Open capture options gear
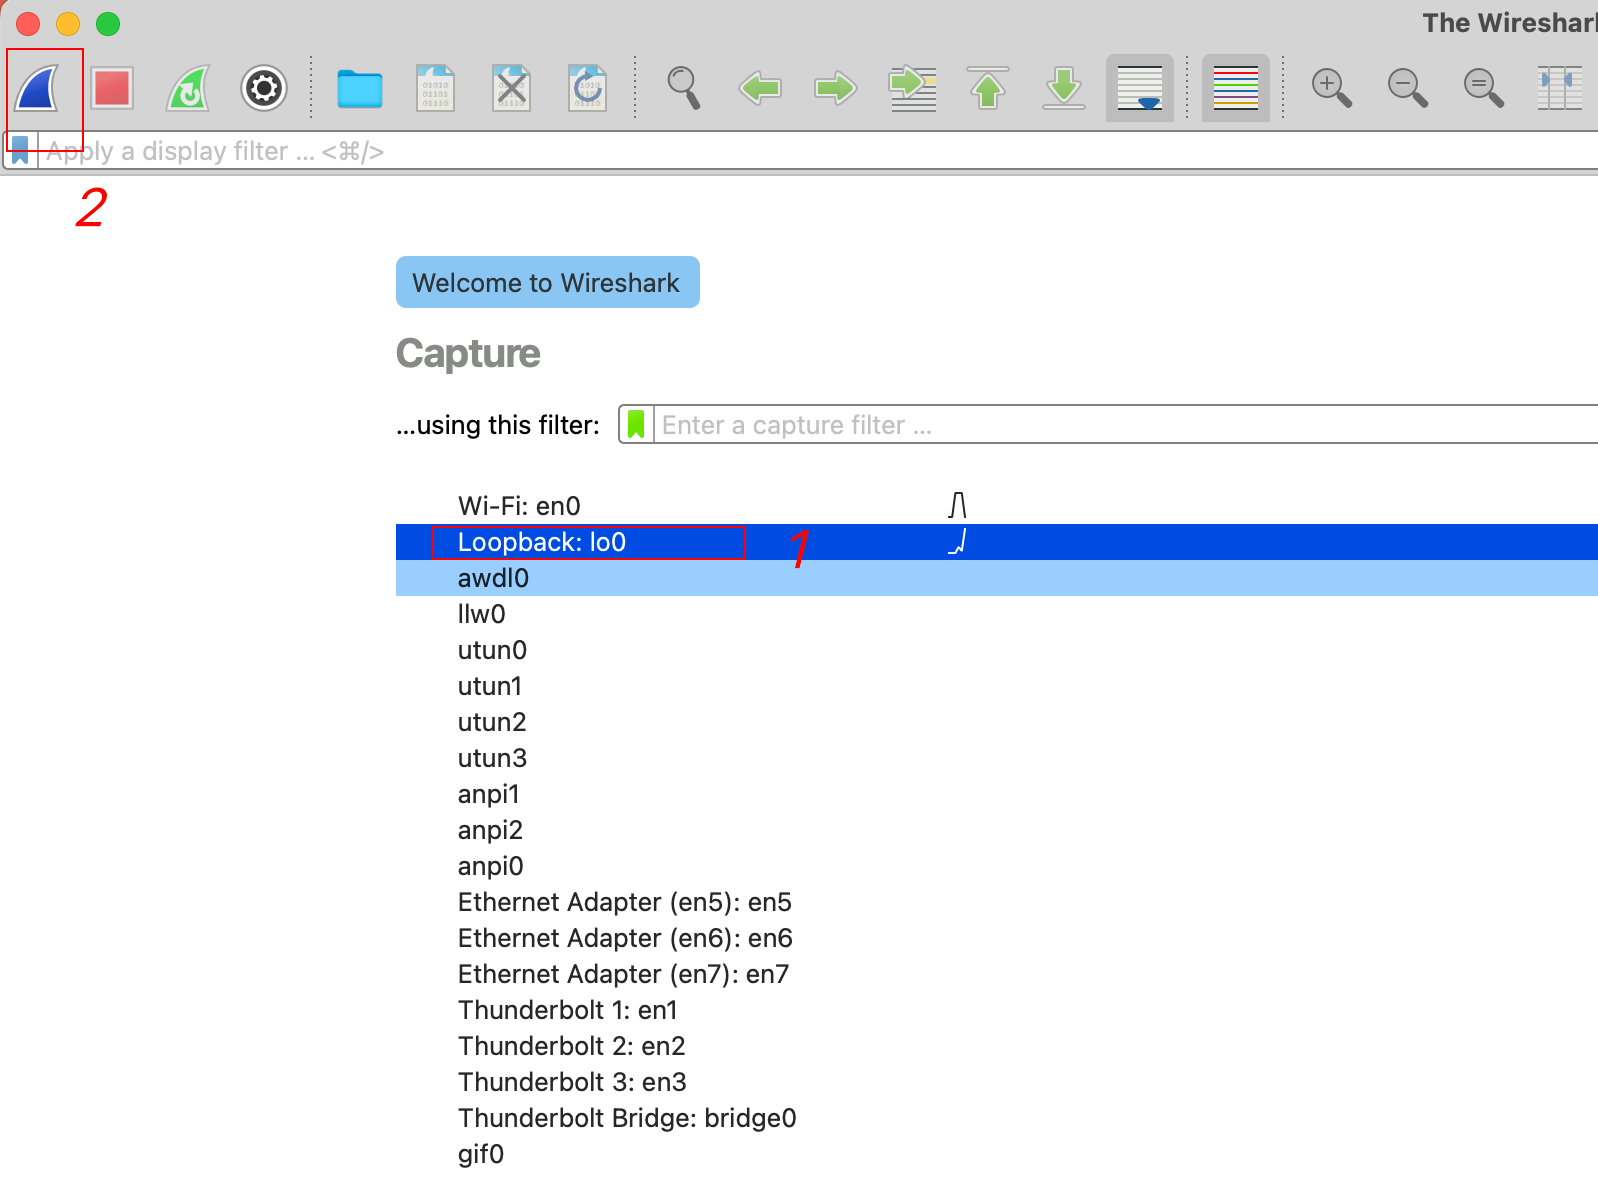Image resolution: width=1598 pixels, height=1178 pixels. (x=264, y=88)
